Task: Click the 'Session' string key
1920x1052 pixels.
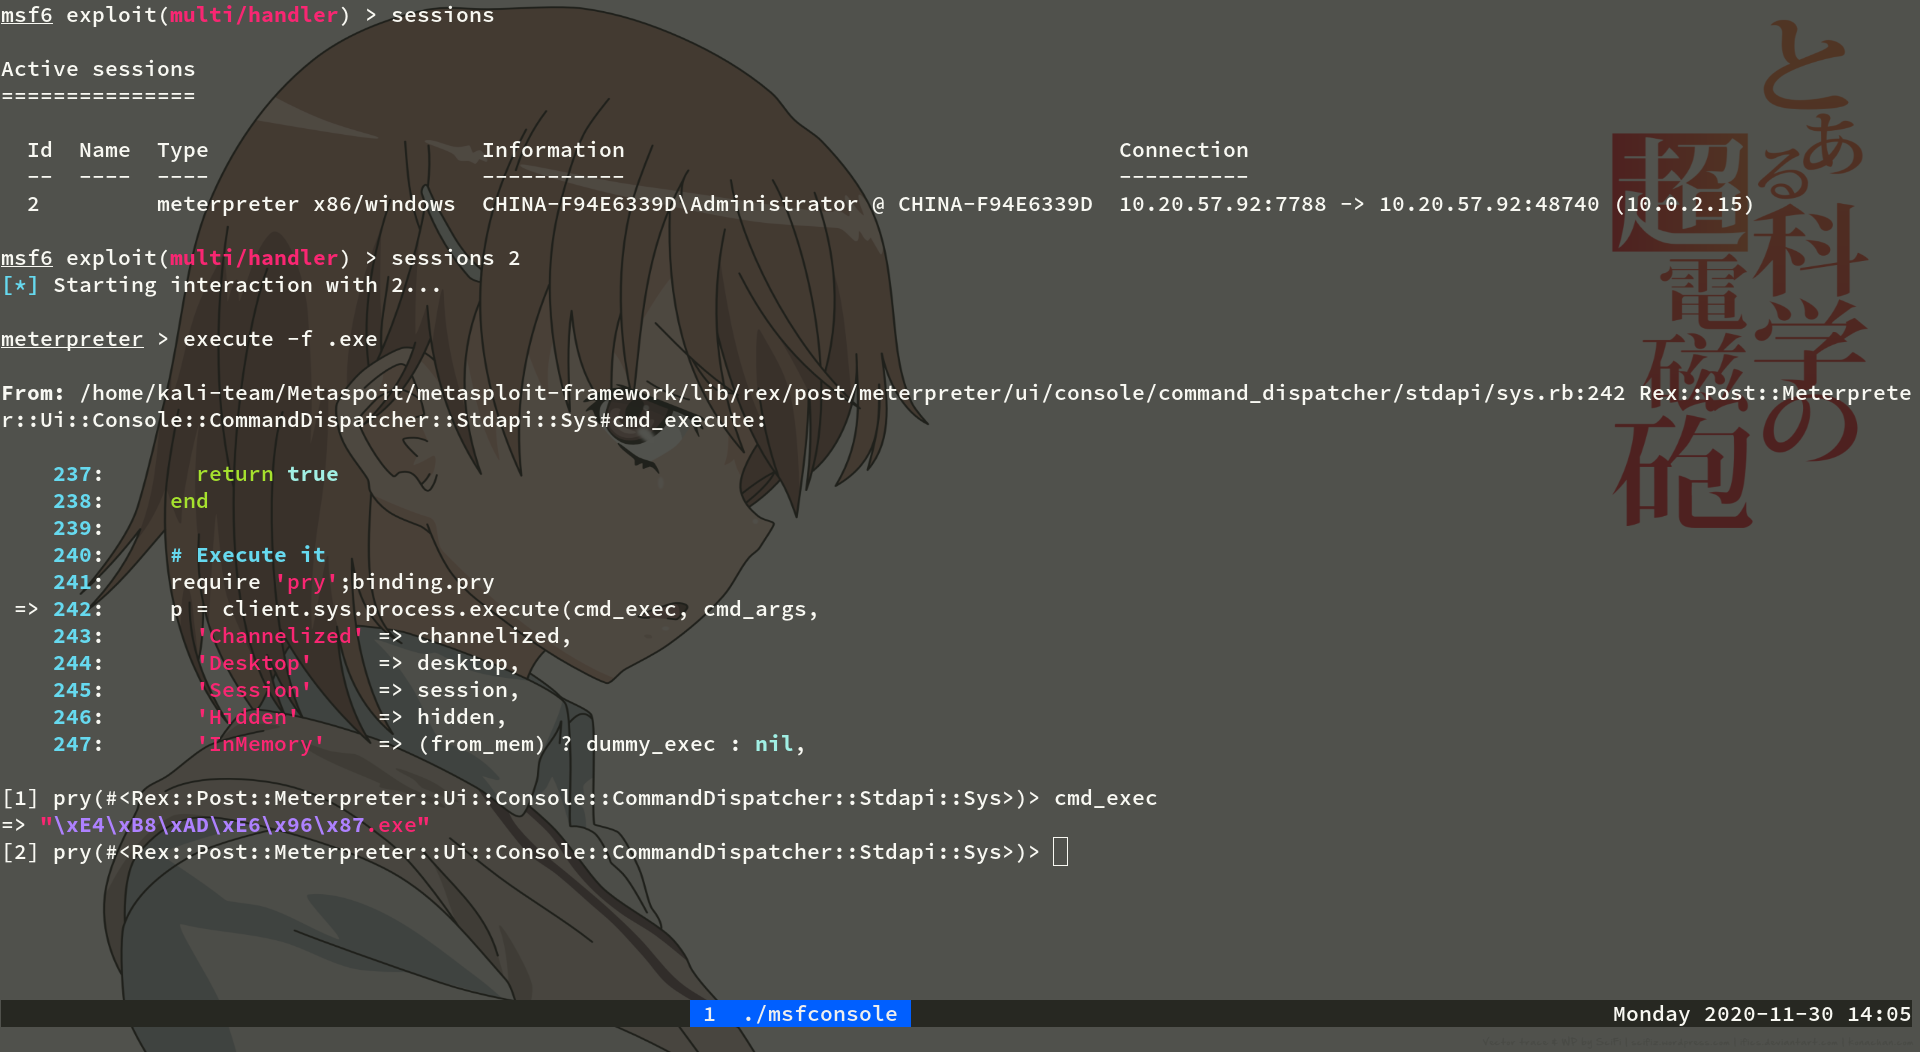Action: point(254,690)
